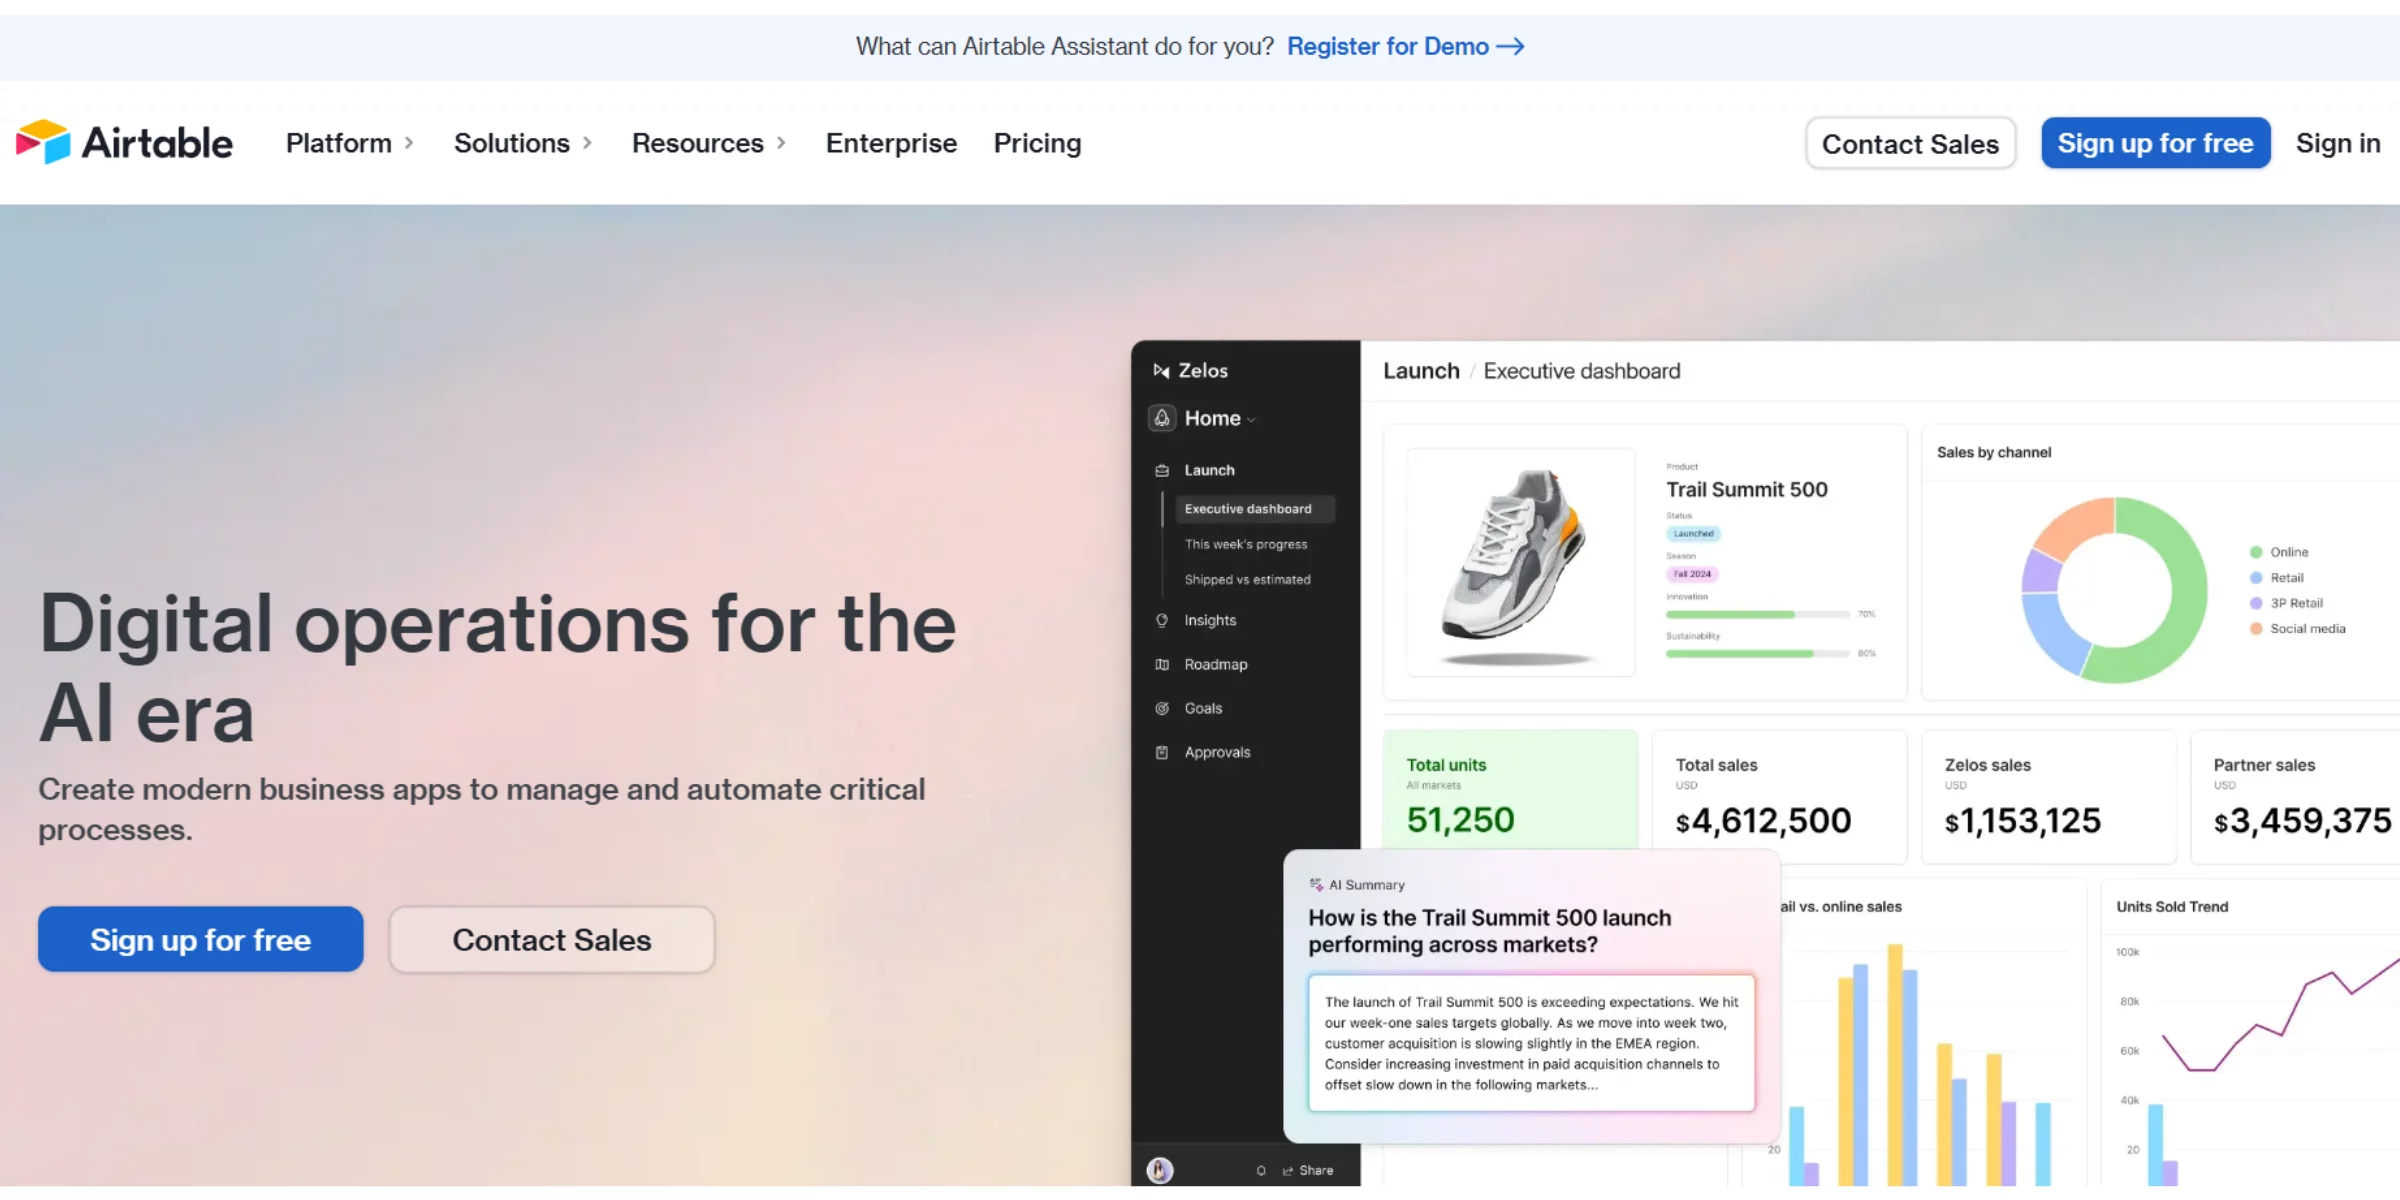2400x1200 pixels.
Task: Click the Trail Summit 500 shoe thumbnail
Action: point(1519,562)
